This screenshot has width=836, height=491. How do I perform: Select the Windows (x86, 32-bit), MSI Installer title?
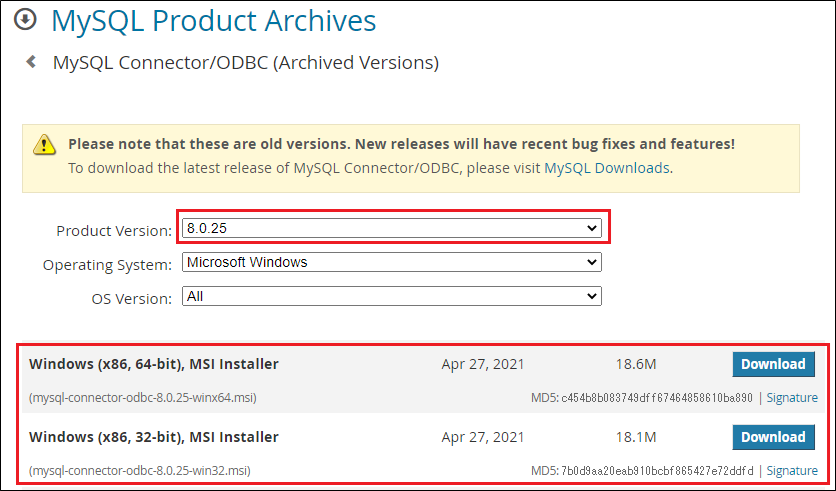click(154, 437)
